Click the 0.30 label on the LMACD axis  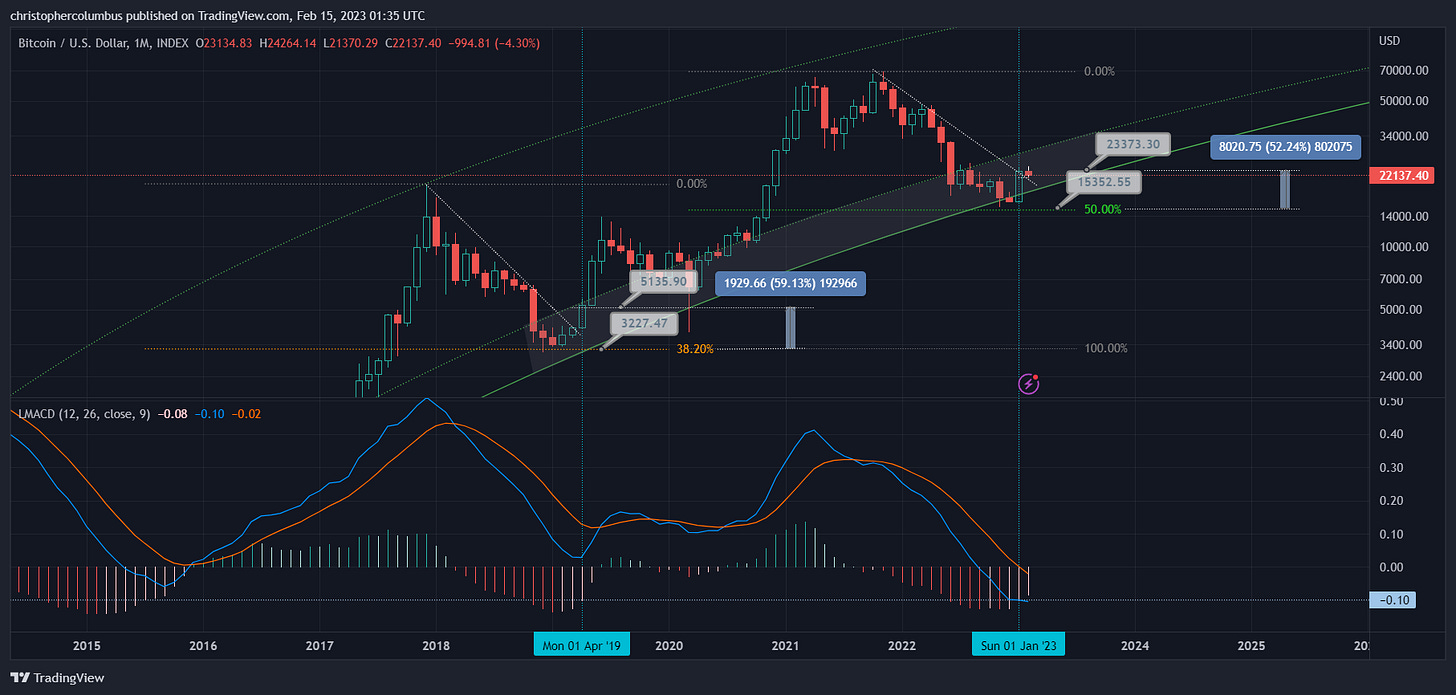pos(1393,467)
